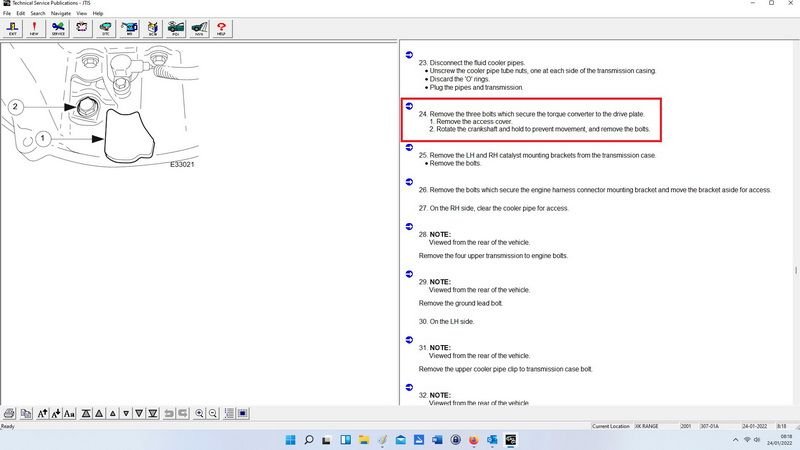The width and height of the screenshot is (800, 450).
Task: Click the HELP question mark icon
Action: 221,28
